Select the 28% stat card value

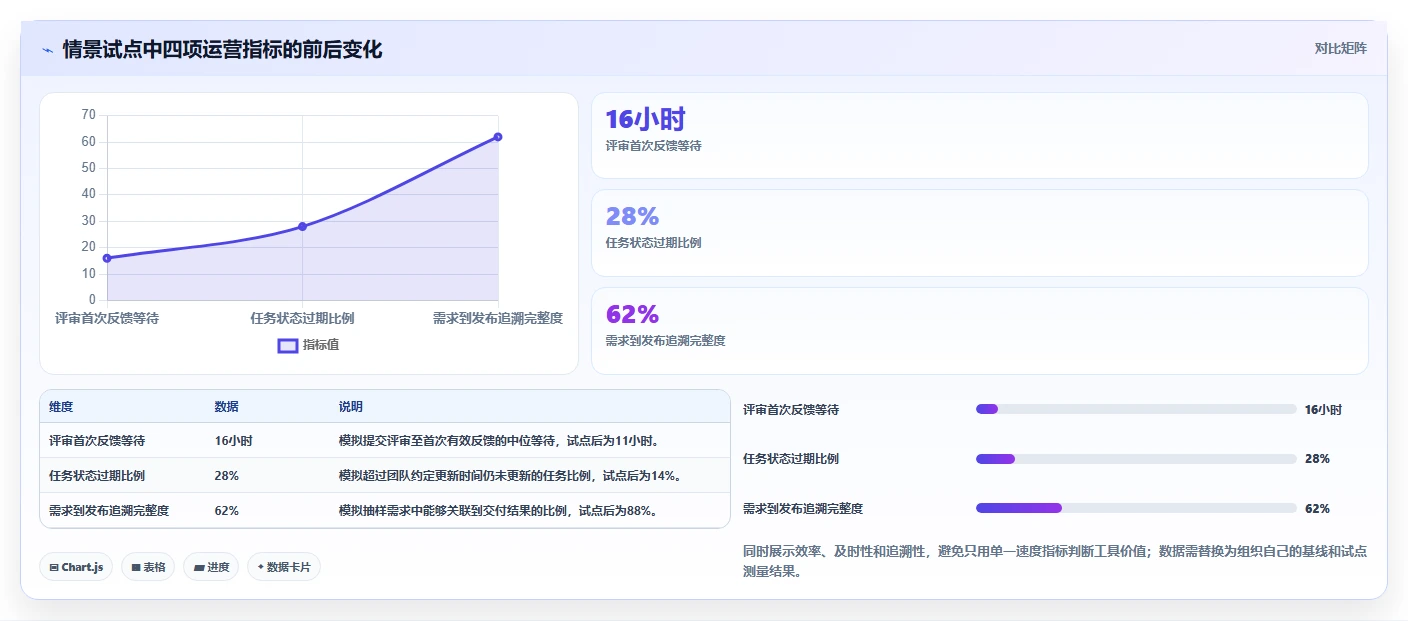(632, 216)
